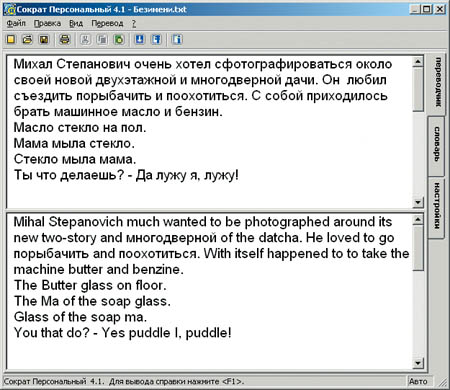This screenshot has width=450, height=390.
Task: Click the line 'The Butter glass on floor.'
Action: tap(90, 285)
